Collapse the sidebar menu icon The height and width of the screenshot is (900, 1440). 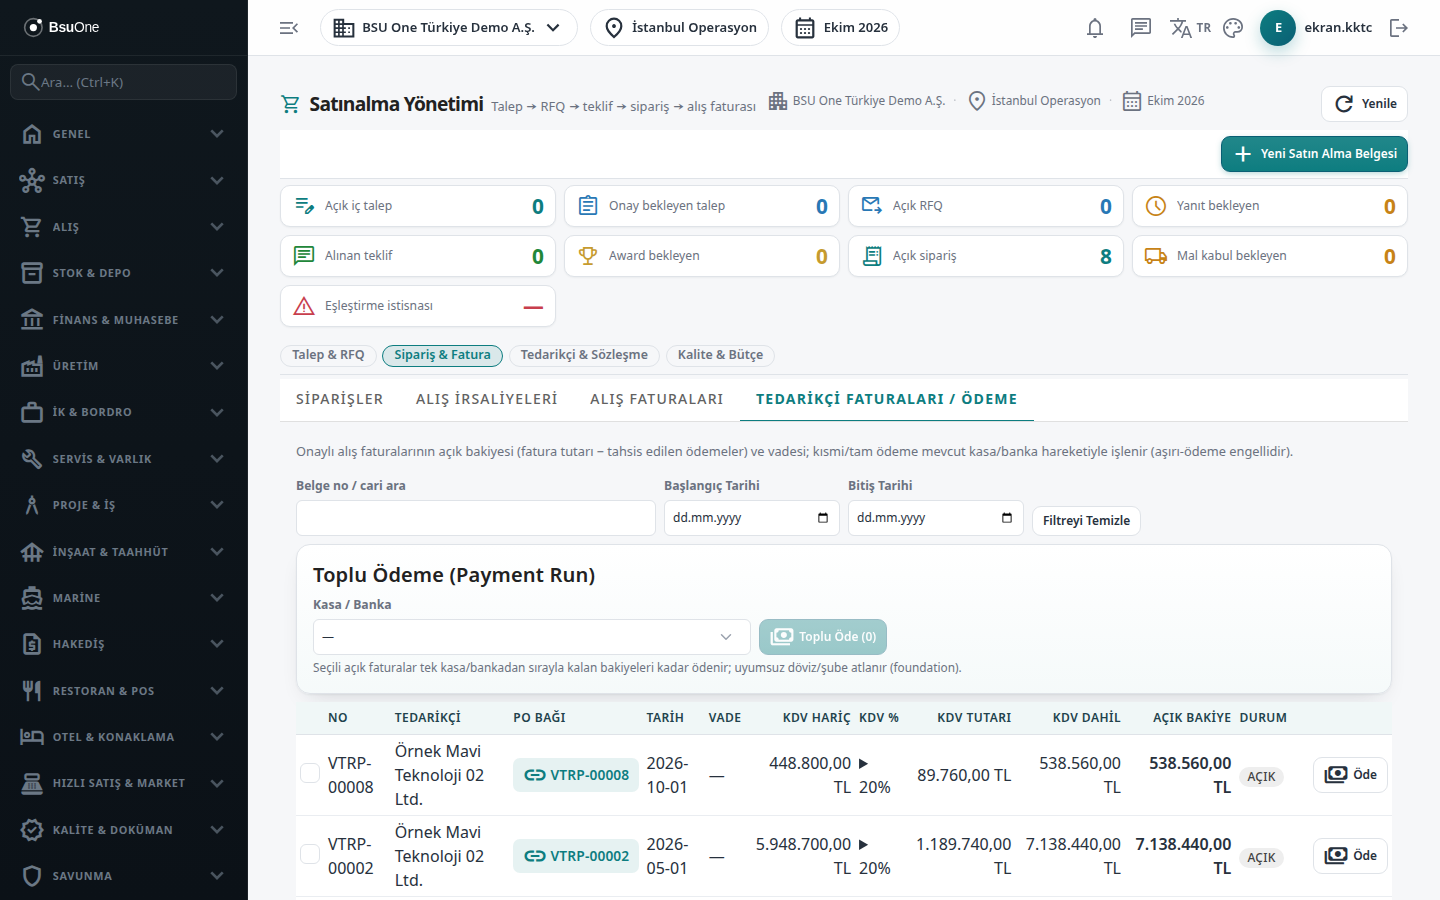tap(289, 28)
